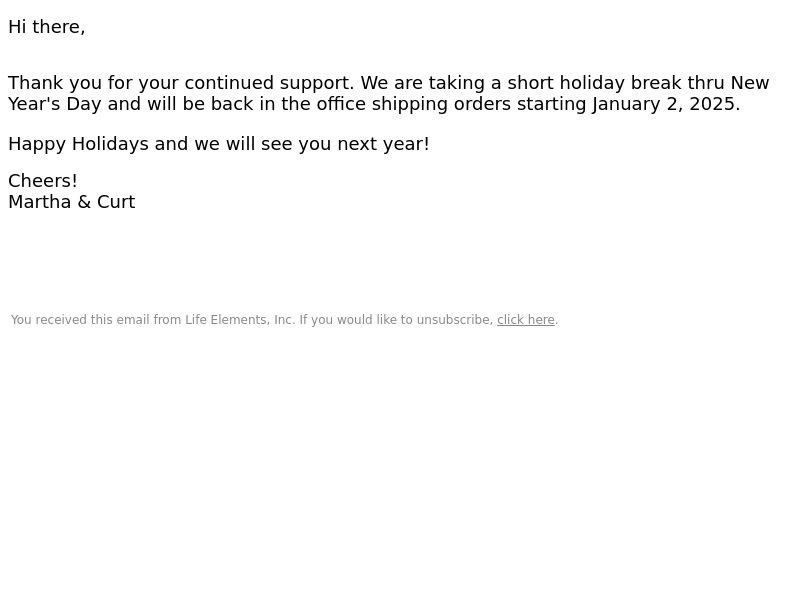Click the 'Life Elements, Inc.' sender name
Image resolution: width=800 pixels, height=600 pixels.
240,320
